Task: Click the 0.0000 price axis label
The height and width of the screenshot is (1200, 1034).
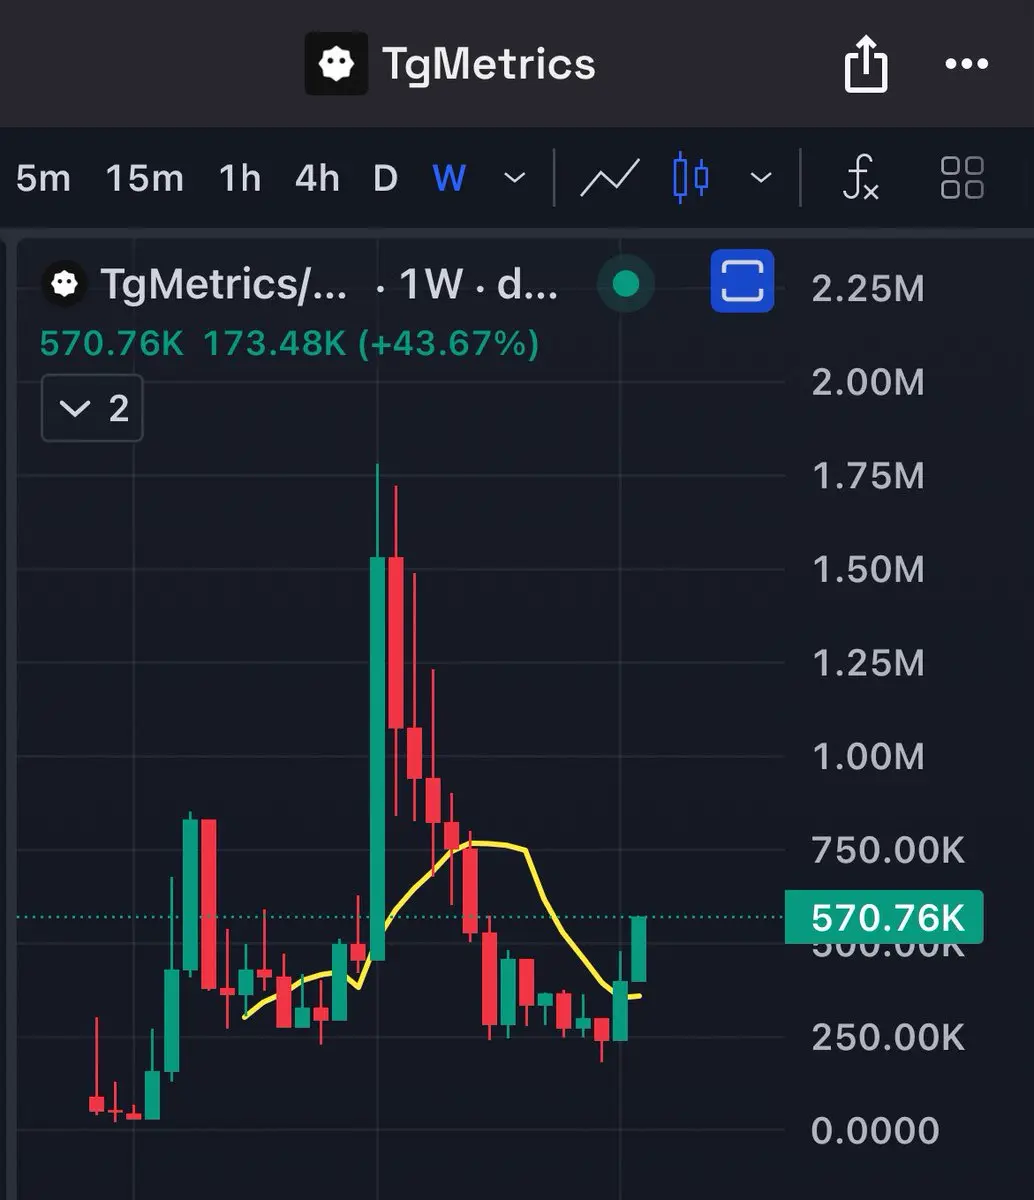Action: 875,1131
